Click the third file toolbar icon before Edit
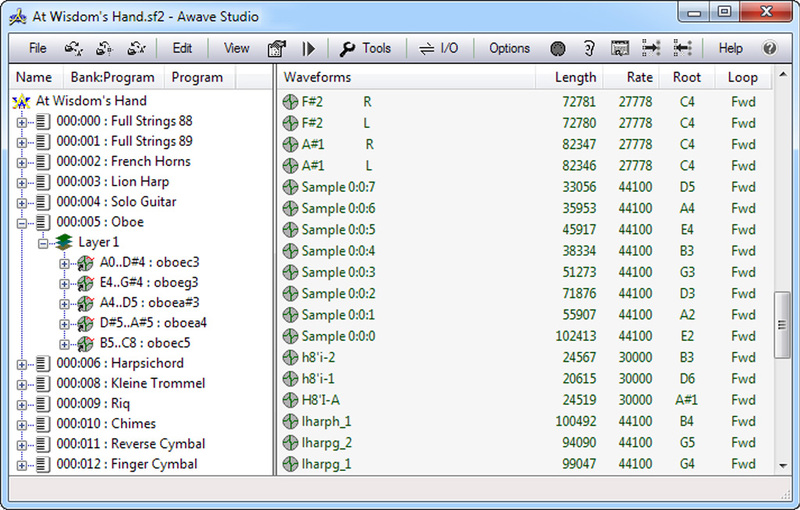 136,48
